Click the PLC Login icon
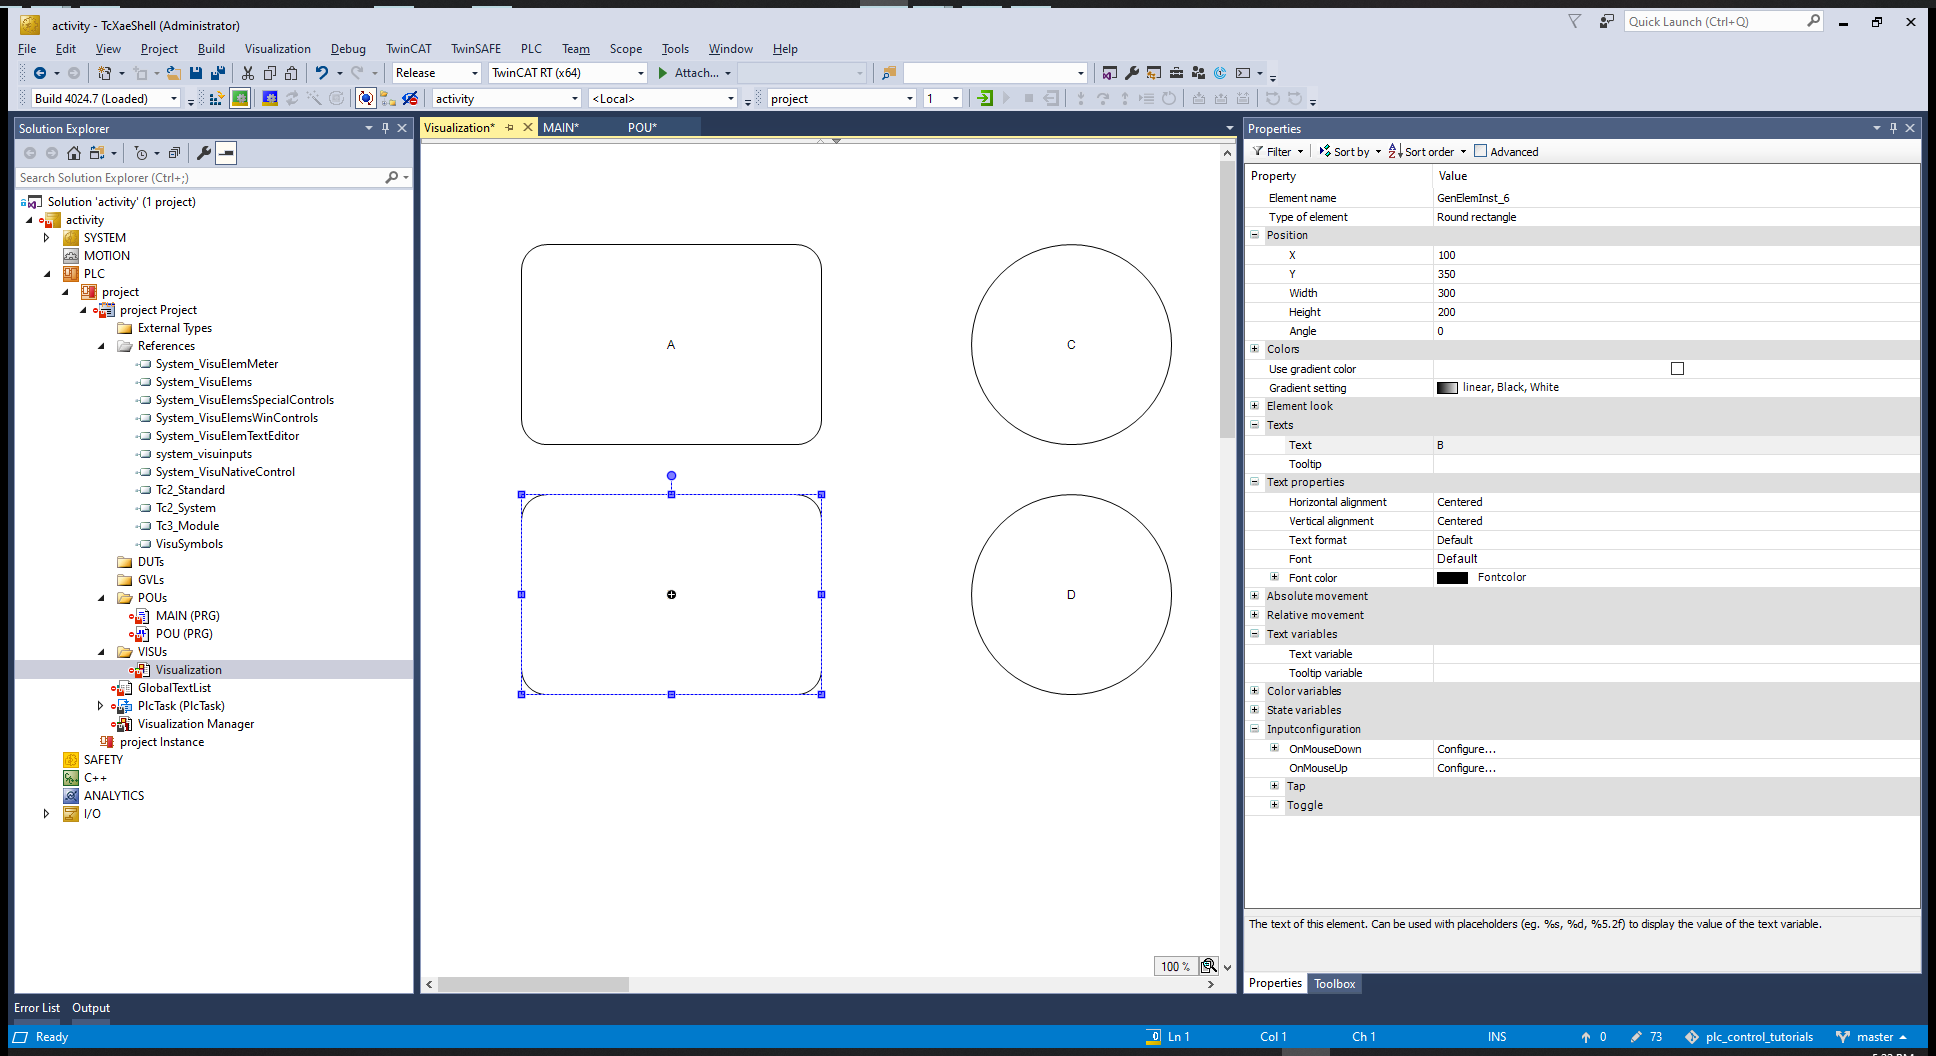 pos(985,98)
